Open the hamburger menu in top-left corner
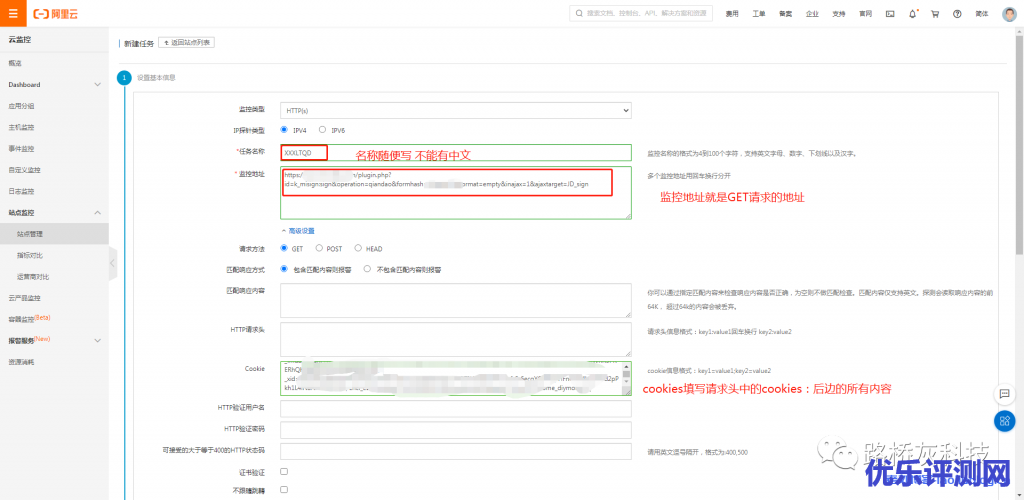 12,14
